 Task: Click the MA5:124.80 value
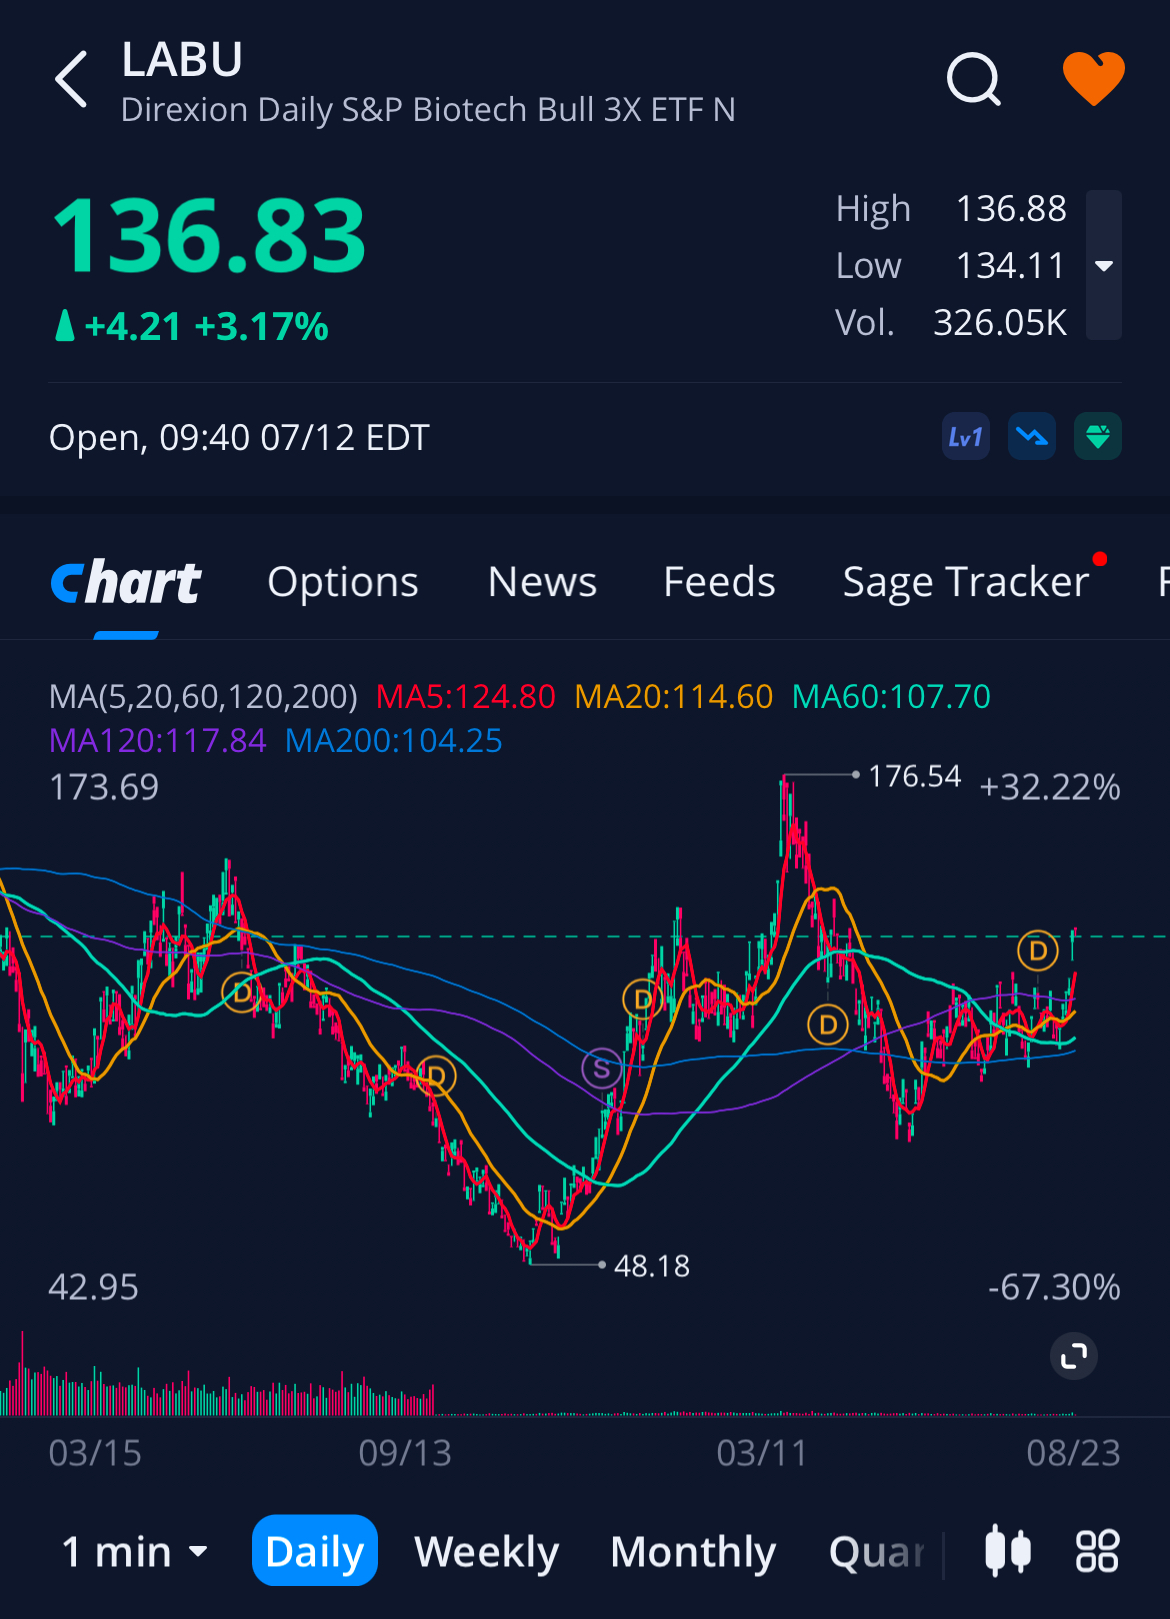coord(465,696)
